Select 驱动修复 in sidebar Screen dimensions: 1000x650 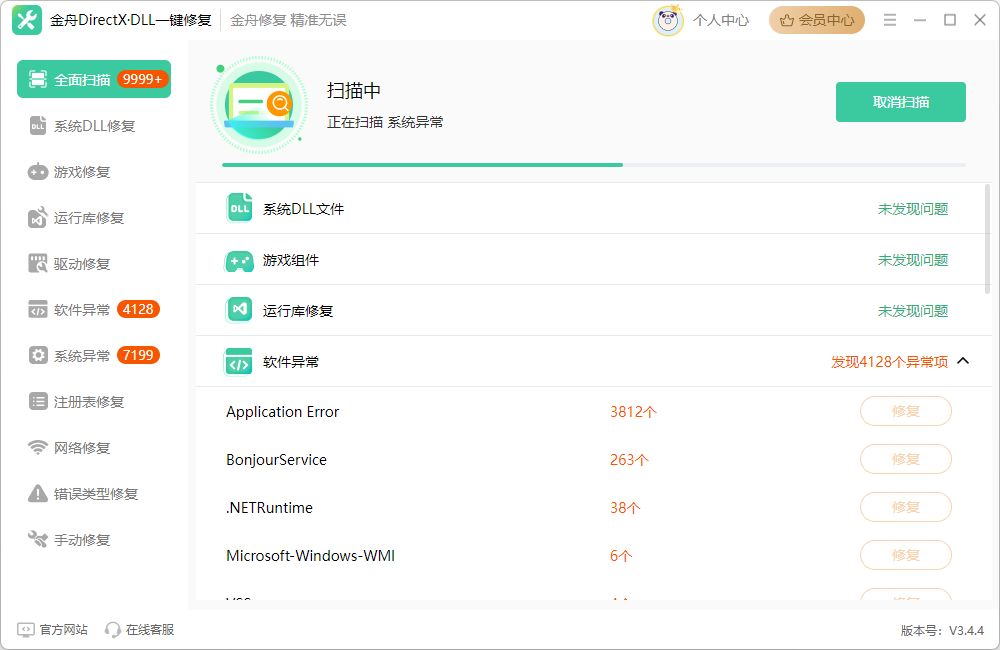pyautogui.click(x=94, y=263)
